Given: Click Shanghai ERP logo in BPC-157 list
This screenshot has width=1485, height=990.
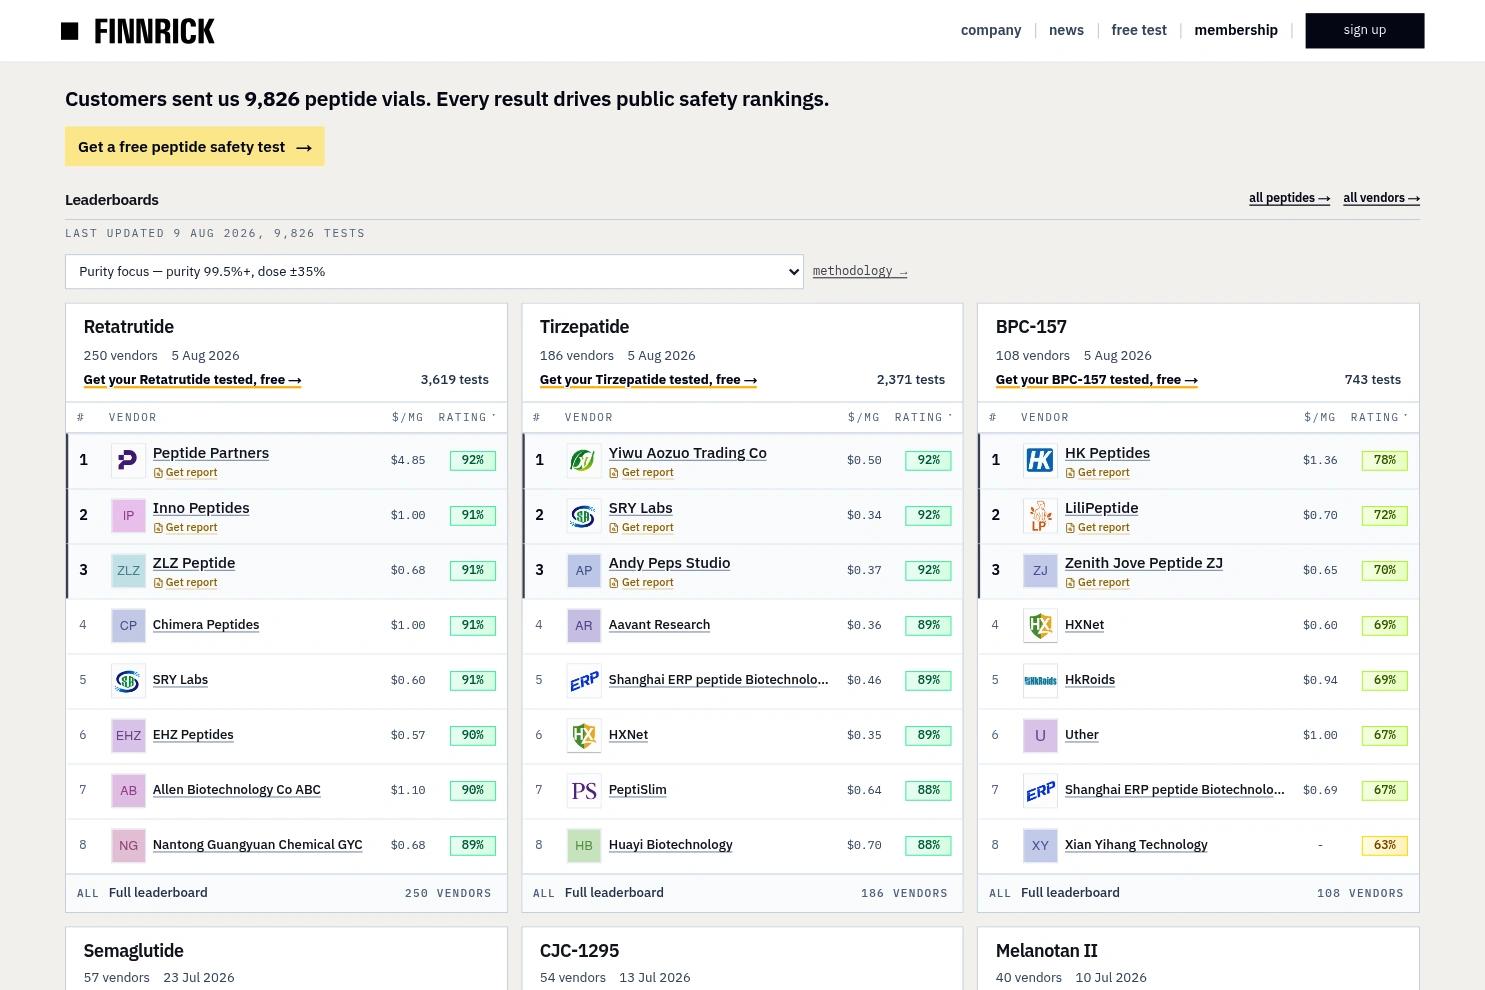Looking at the screenshot, I should click(x=1040, y=790).
